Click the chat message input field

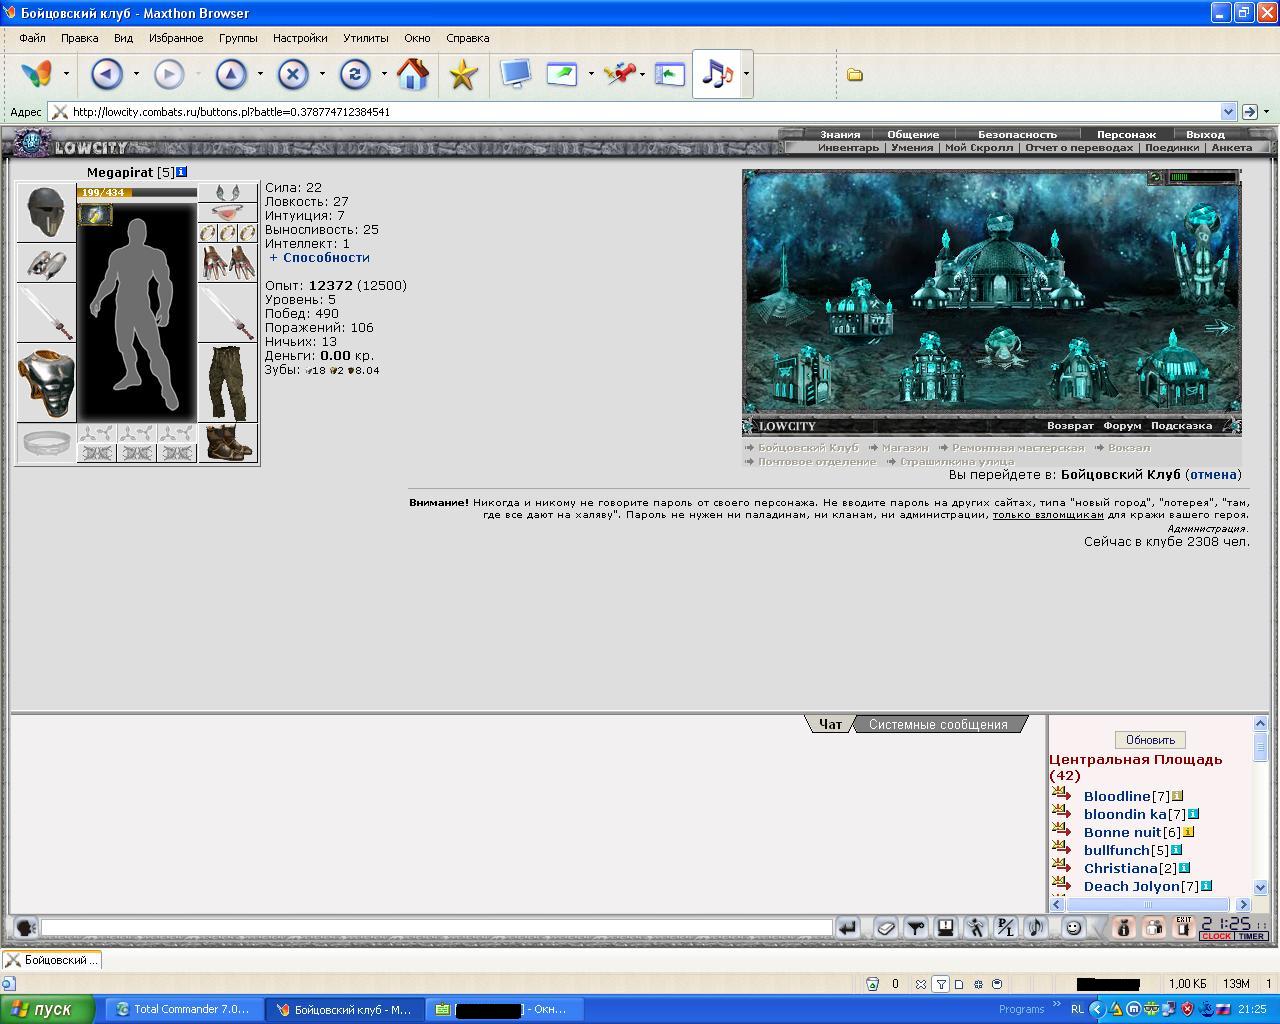click(x=436, y=928)
